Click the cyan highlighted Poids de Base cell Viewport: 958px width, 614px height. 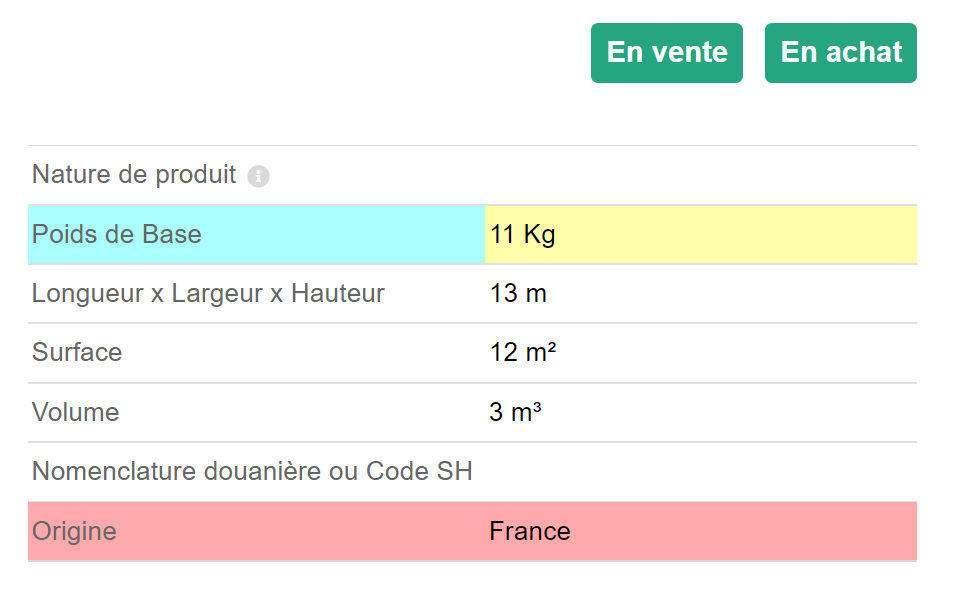pos(257,235)
